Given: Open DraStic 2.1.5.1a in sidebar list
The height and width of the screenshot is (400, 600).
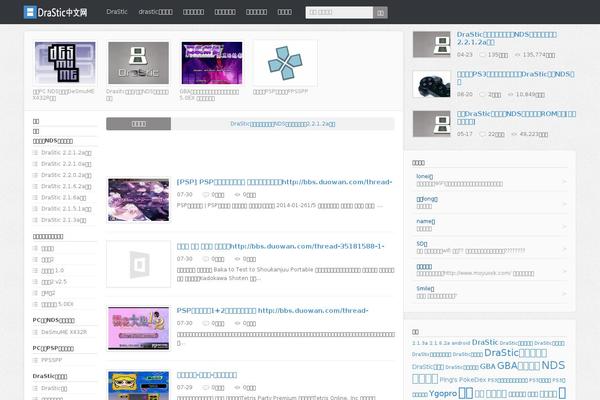Looking at the screenshot, I should coord(66,209).
